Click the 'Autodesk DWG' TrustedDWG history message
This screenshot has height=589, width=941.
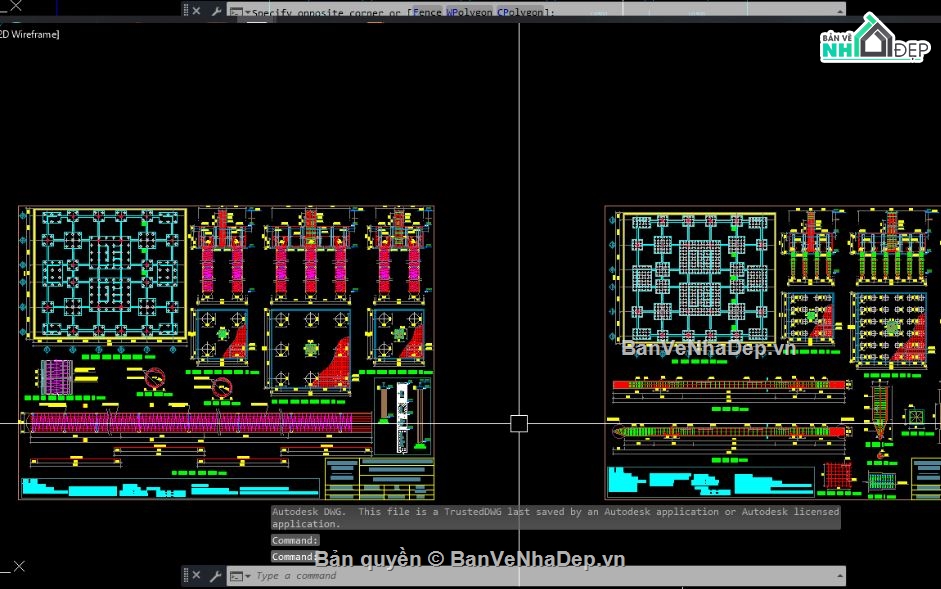point(555,517)
